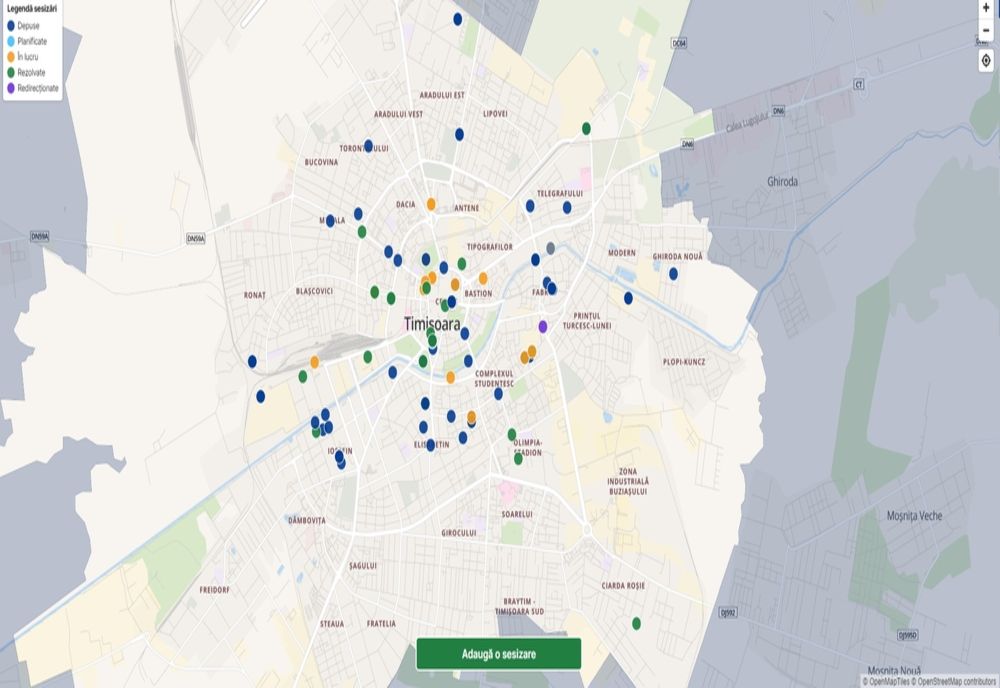The width and height of the screenshot is (1000, 688).
Task: Open the green marker near Ciarda Roșie
Action: click(638, 623)
